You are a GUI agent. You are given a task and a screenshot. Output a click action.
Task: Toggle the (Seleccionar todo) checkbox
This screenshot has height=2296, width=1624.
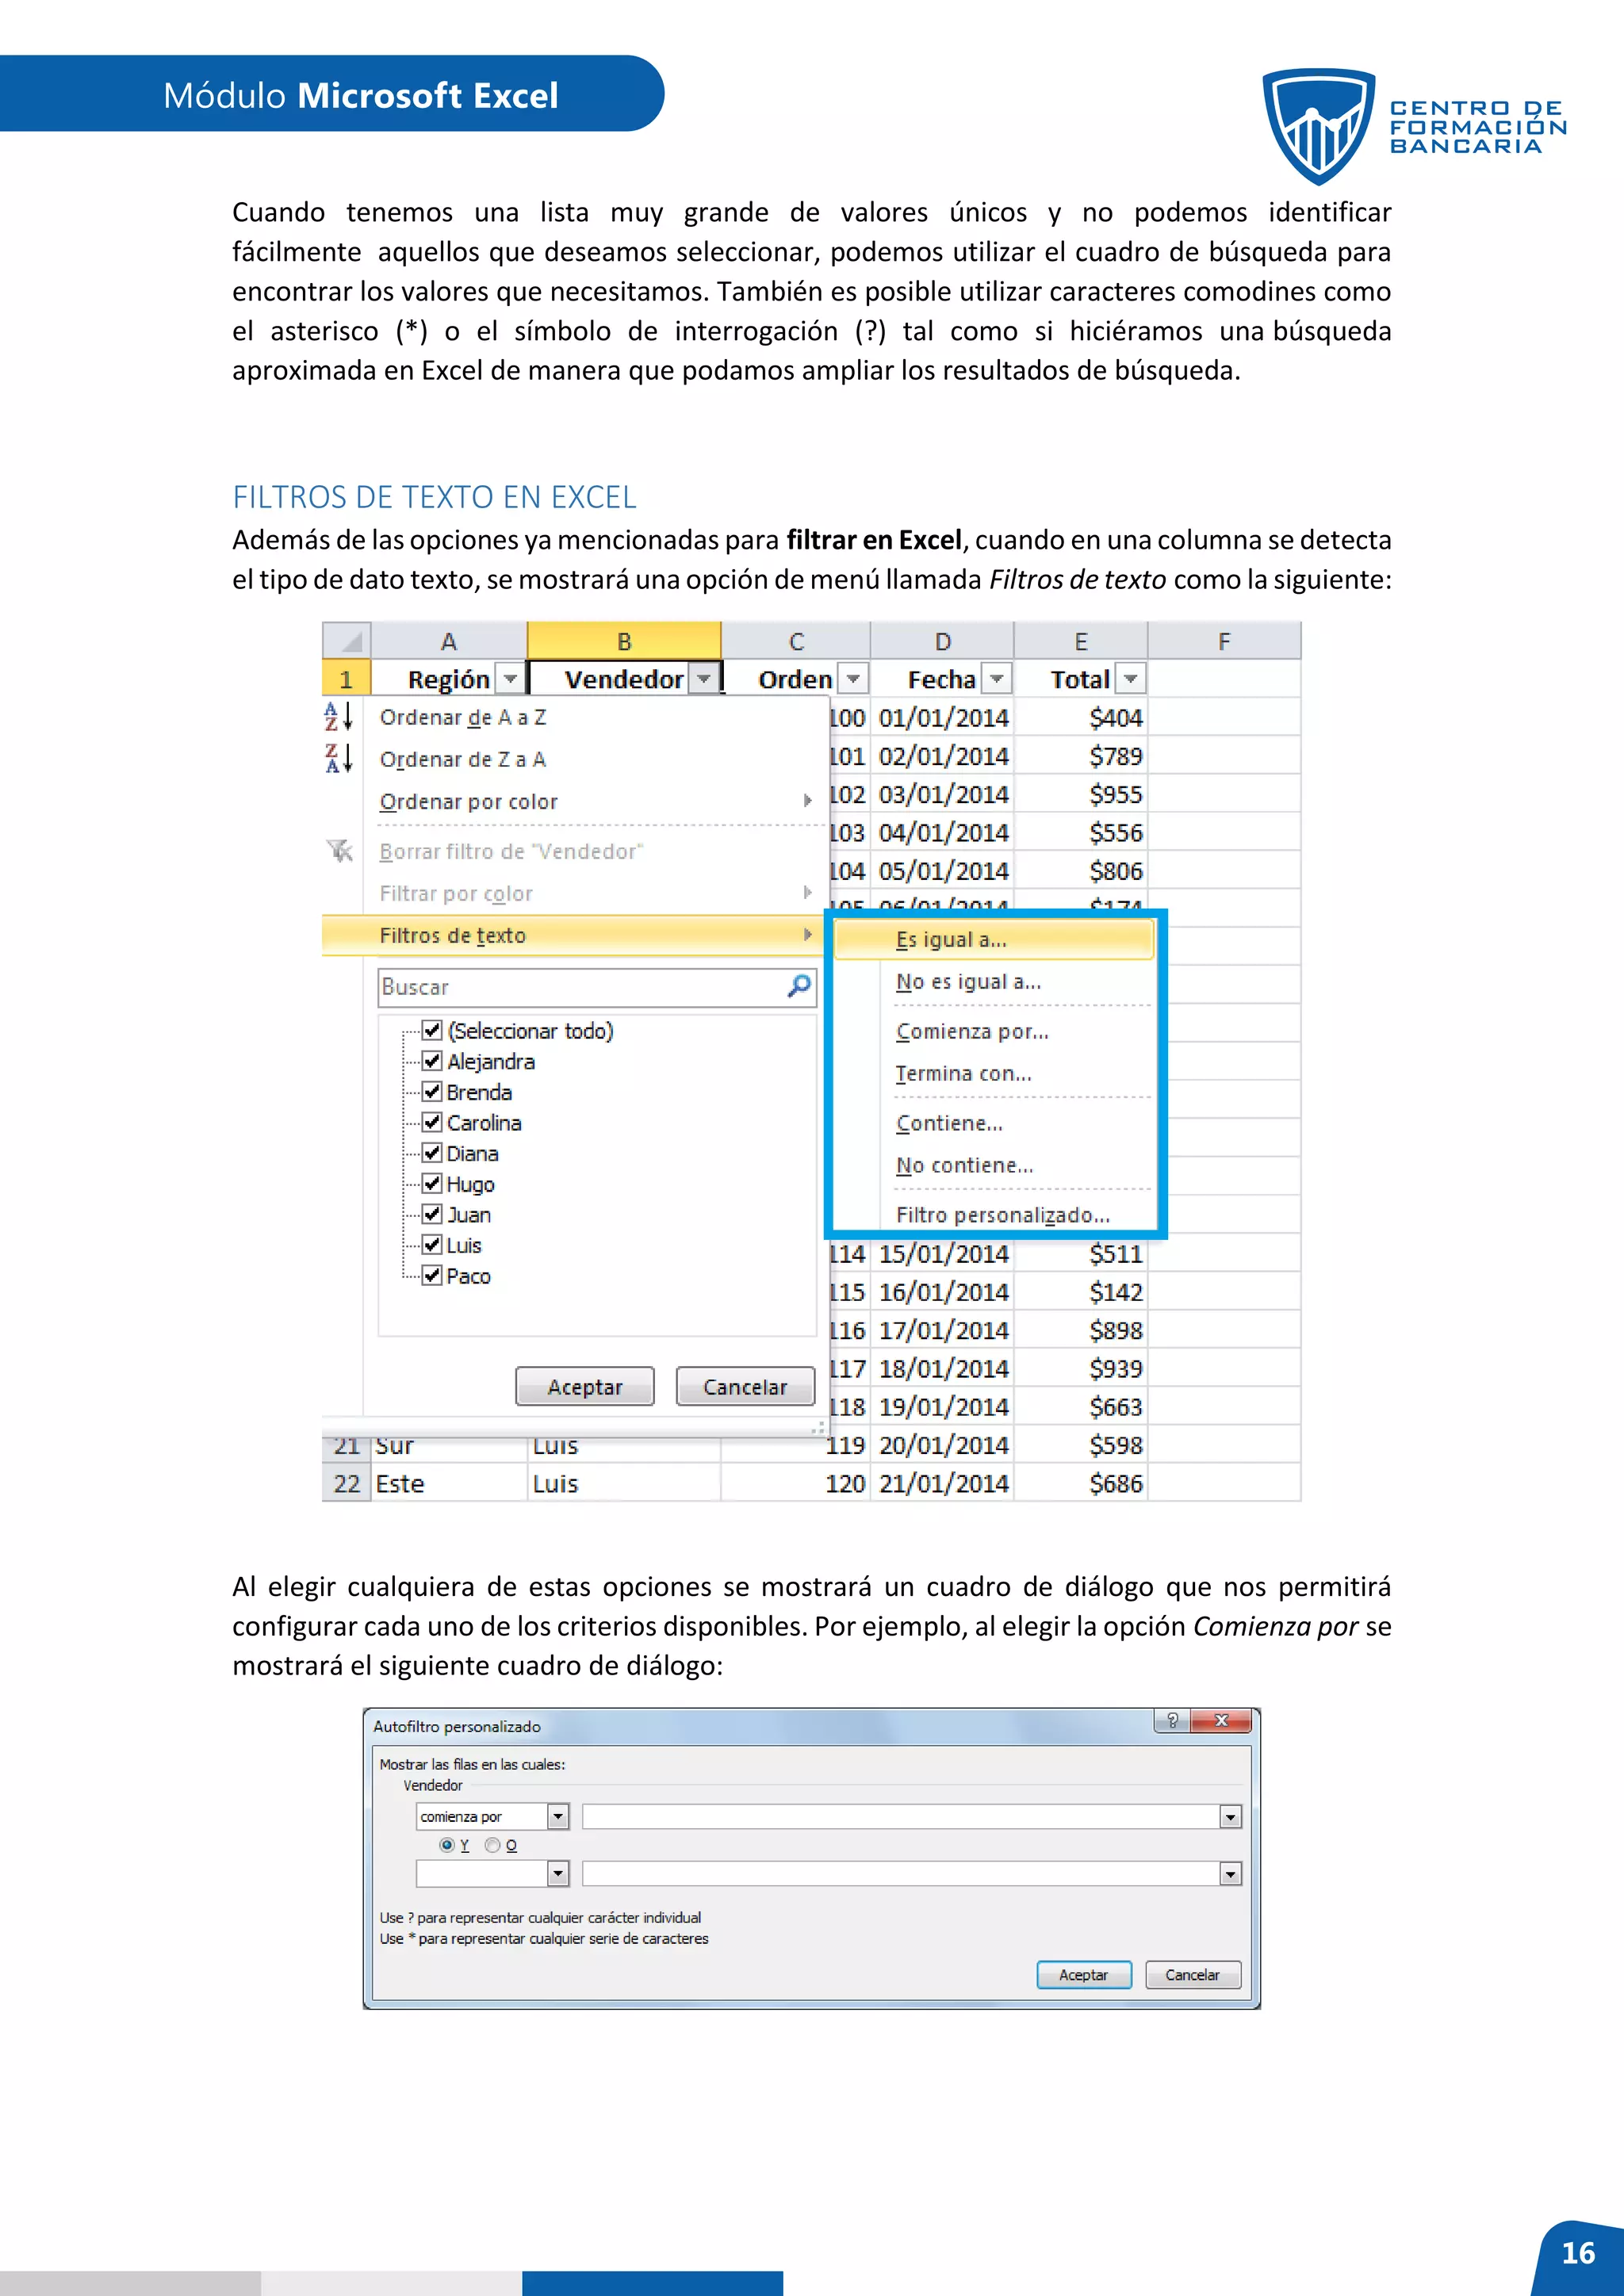[x=432, y=1030]
